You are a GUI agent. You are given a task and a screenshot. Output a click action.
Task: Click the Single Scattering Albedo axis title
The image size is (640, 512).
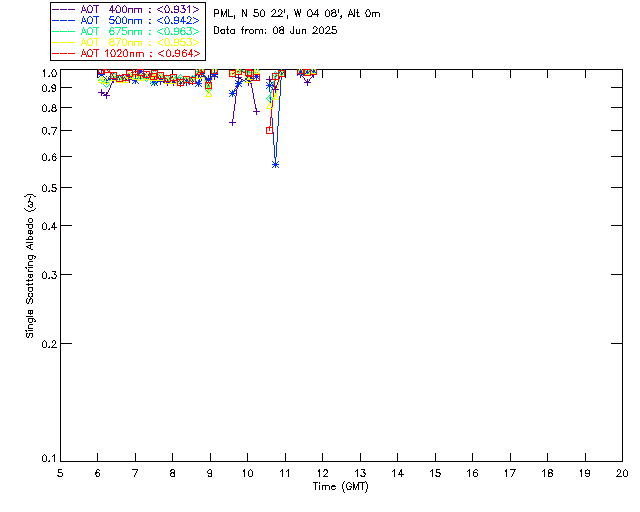[x=30, y=266]
